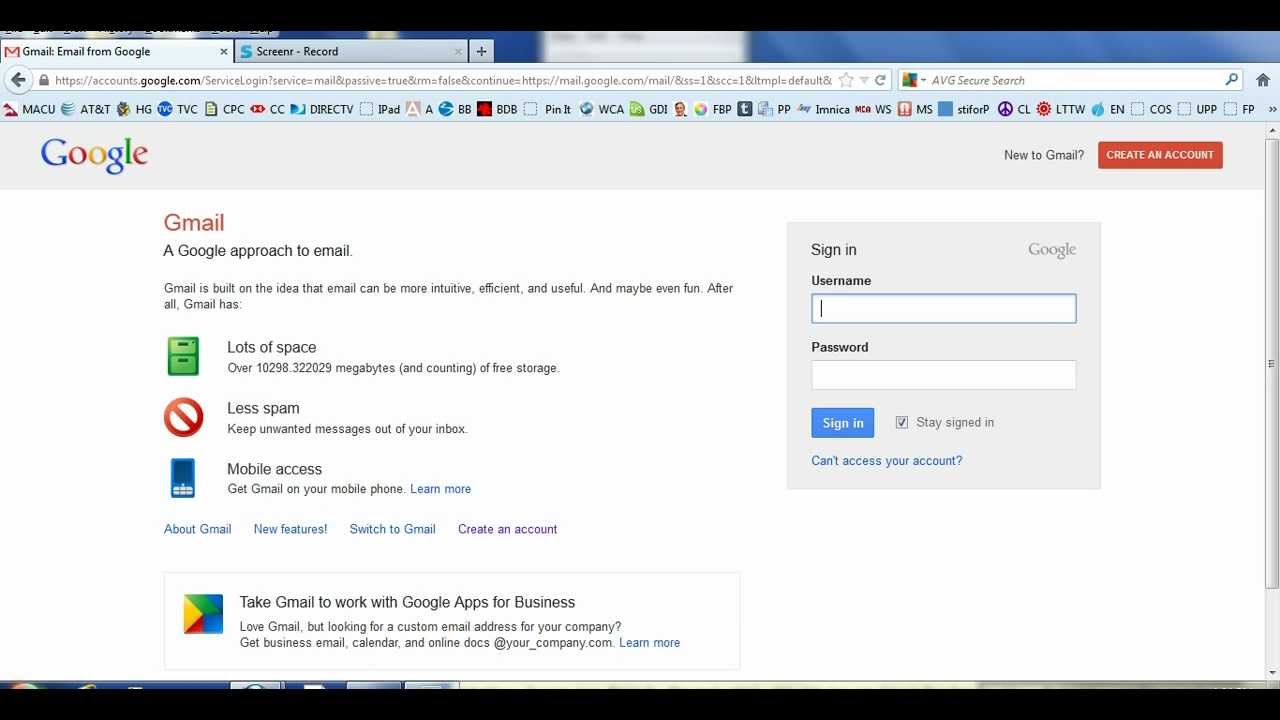The width and height of the screenshot is (1280, 720).
Task: Open the TVC bookmark
Action: pyautogui.click(x=177, y=109)
